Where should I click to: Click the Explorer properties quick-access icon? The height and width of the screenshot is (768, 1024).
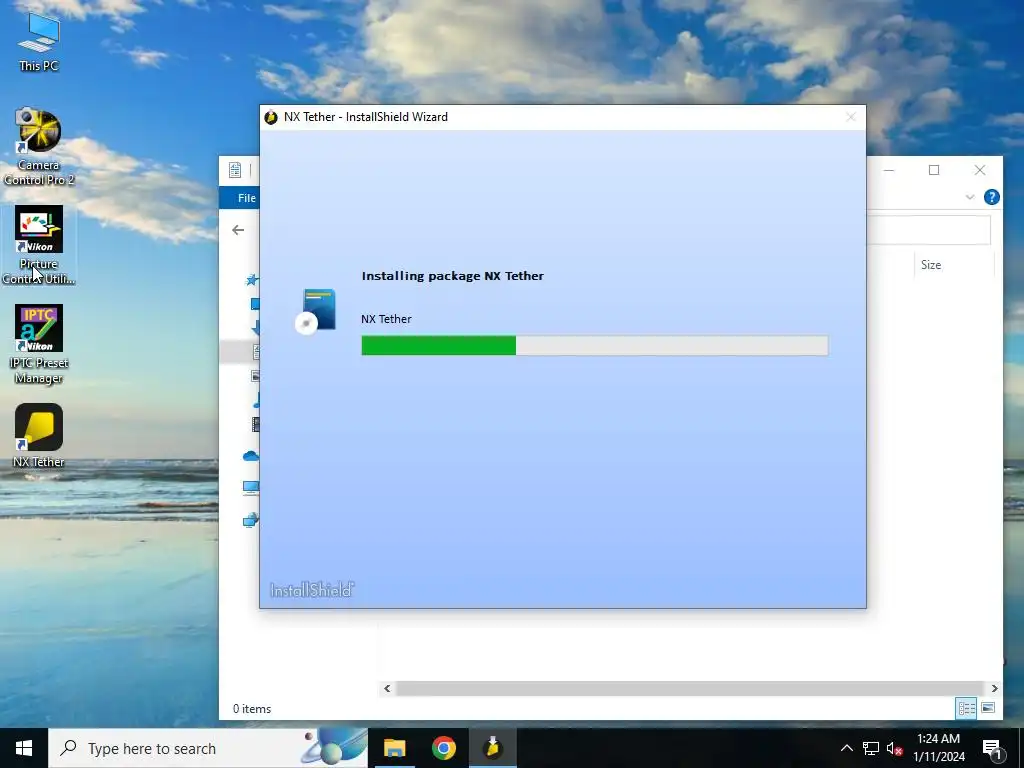click(235, 170)
